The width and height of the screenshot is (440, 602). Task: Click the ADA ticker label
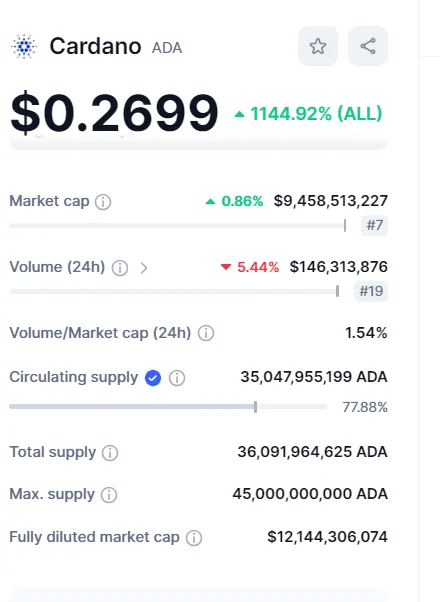pos(167,48)
